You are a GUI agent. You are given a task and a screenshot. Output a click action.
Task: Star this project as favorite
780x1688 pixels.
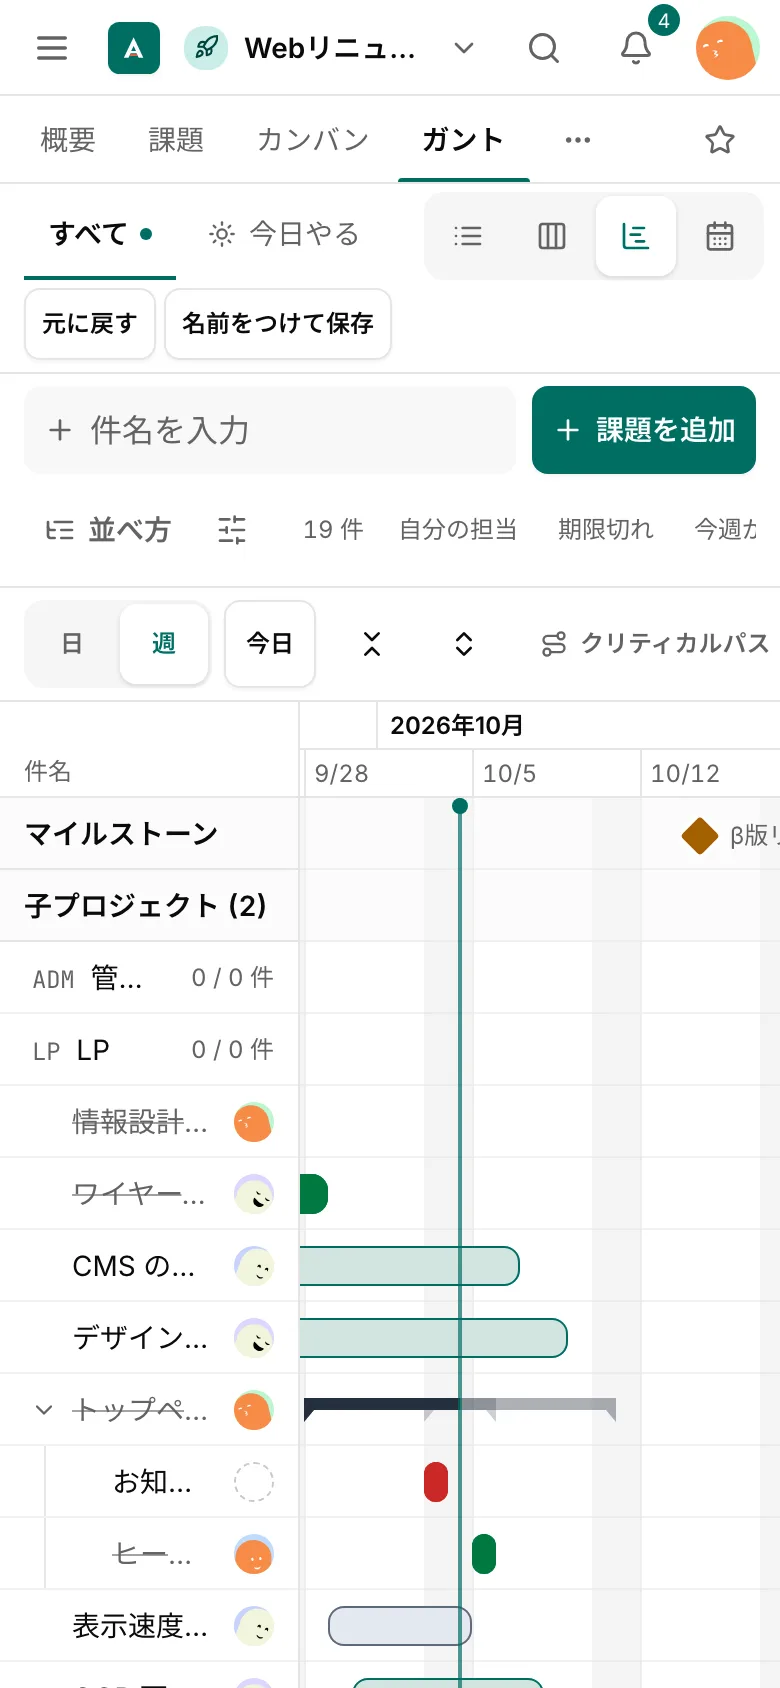pos(720,140)
